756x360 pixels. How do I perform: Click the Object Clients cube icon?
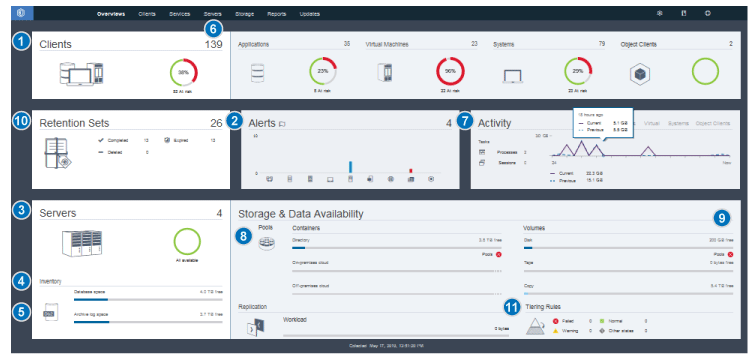click(x=641, y=74)
